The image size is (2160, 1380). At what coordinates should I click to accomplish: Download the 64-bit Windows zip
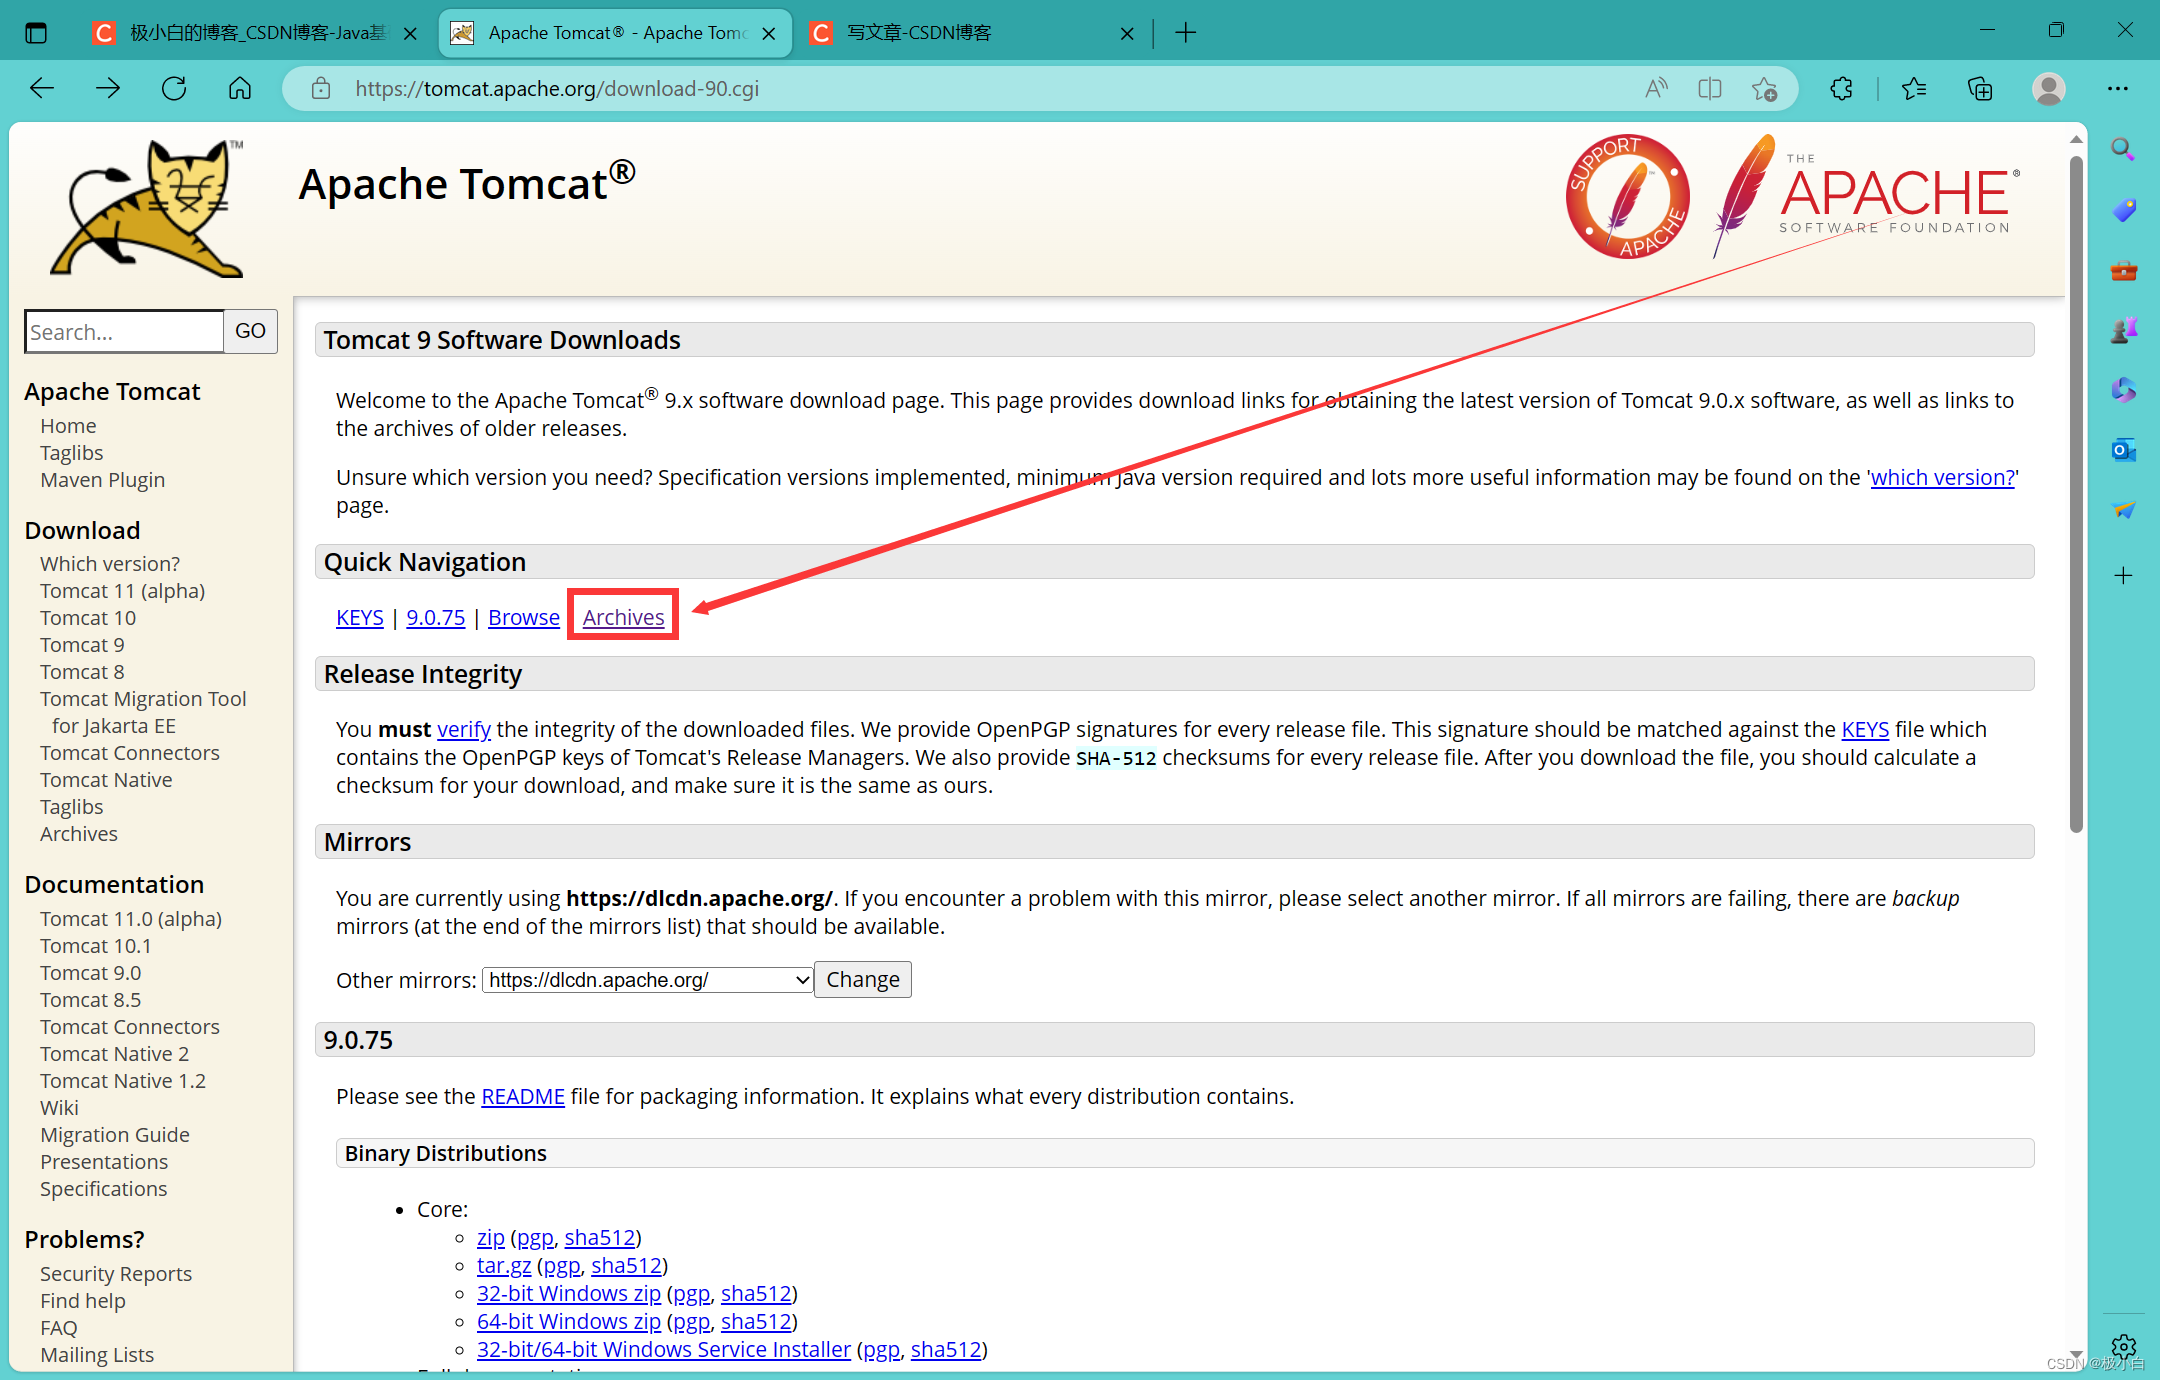point(569,1321)
